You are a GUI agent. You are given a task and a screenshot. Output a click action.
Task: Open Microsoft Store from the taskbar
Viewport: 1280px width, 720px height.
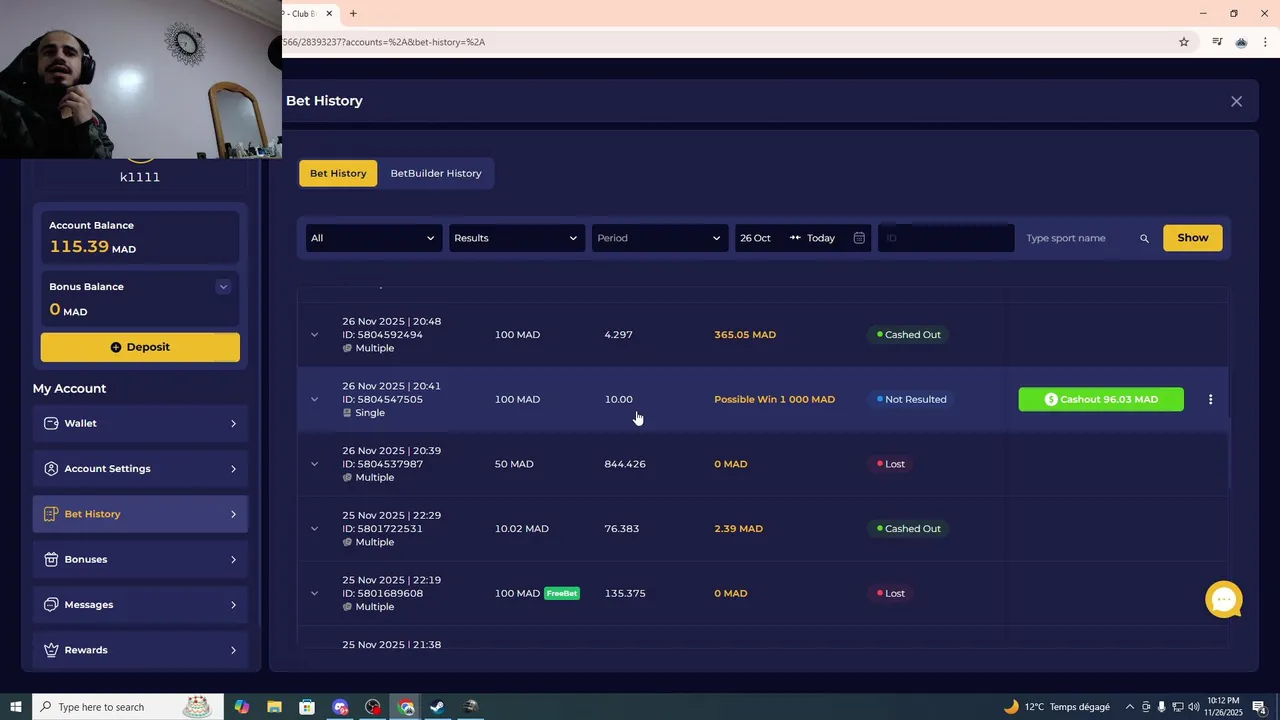click(307, 707)
